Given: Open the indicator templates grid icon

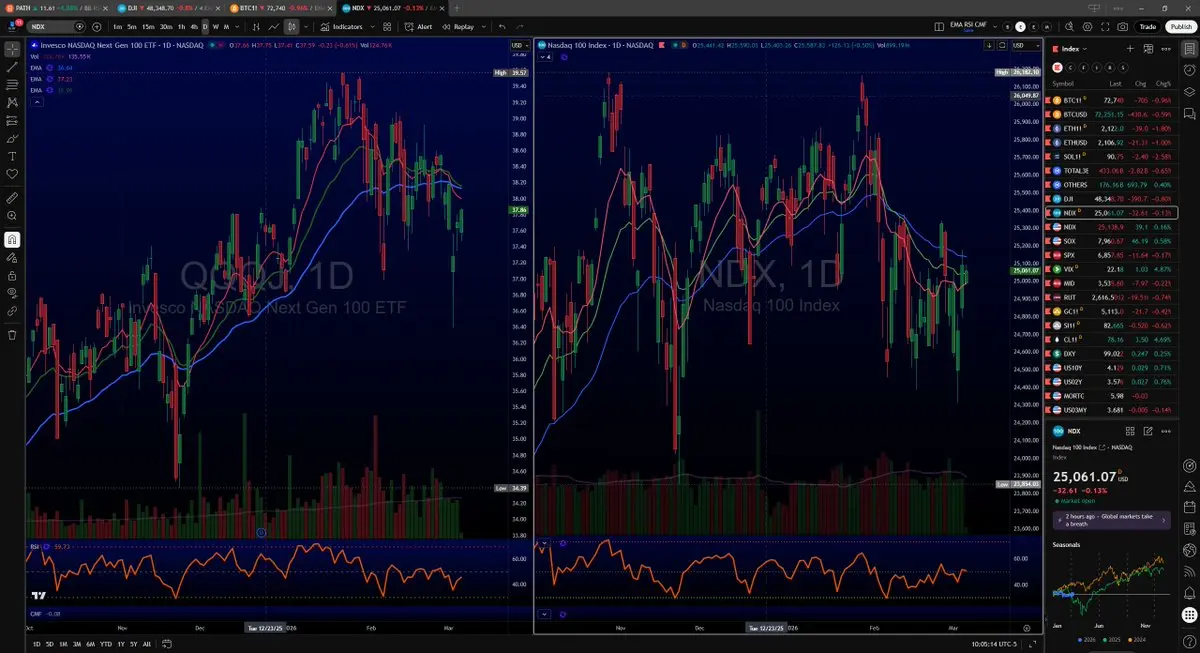Looking at the screenshot, I should 387,26.
